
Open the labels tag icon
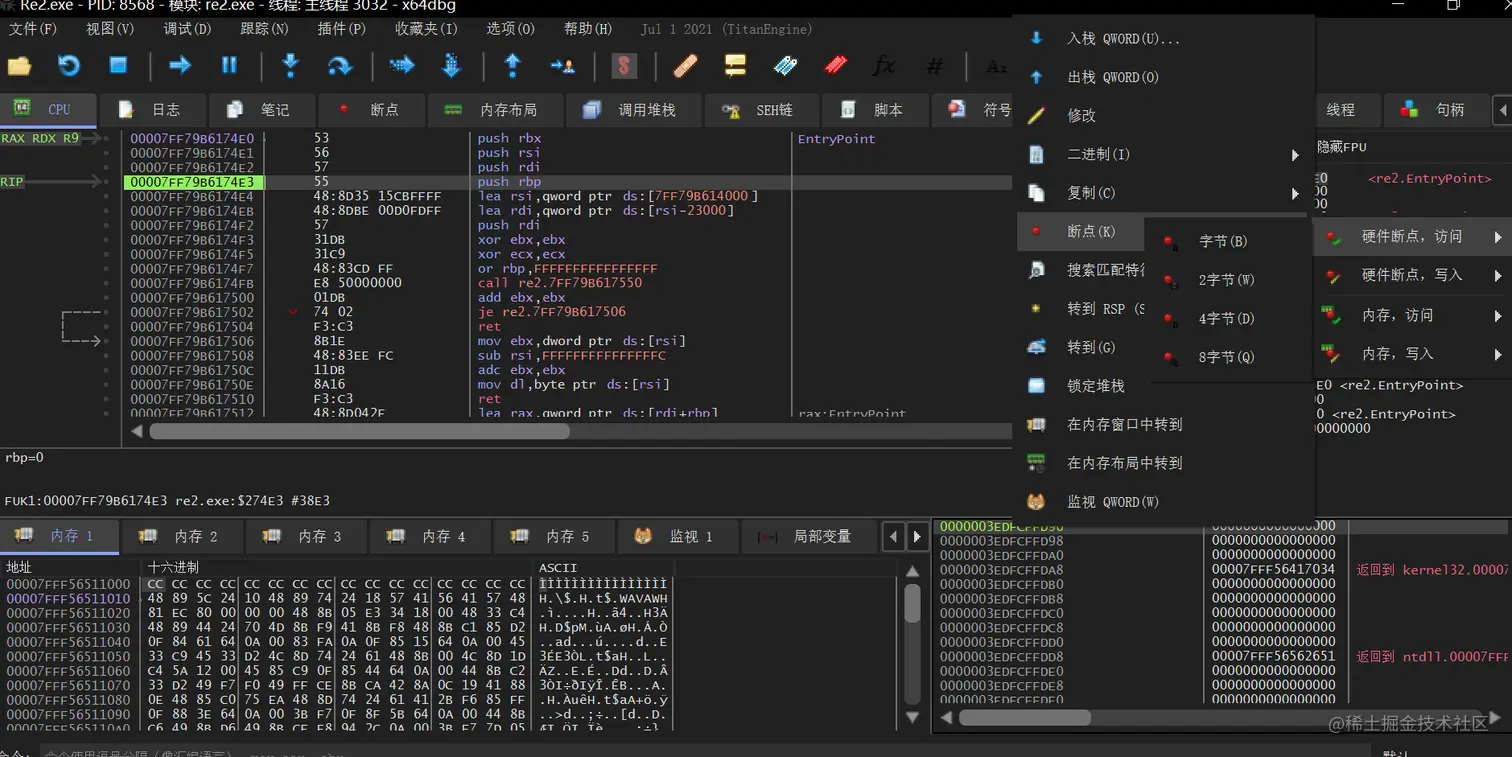[x=785, y=66]
